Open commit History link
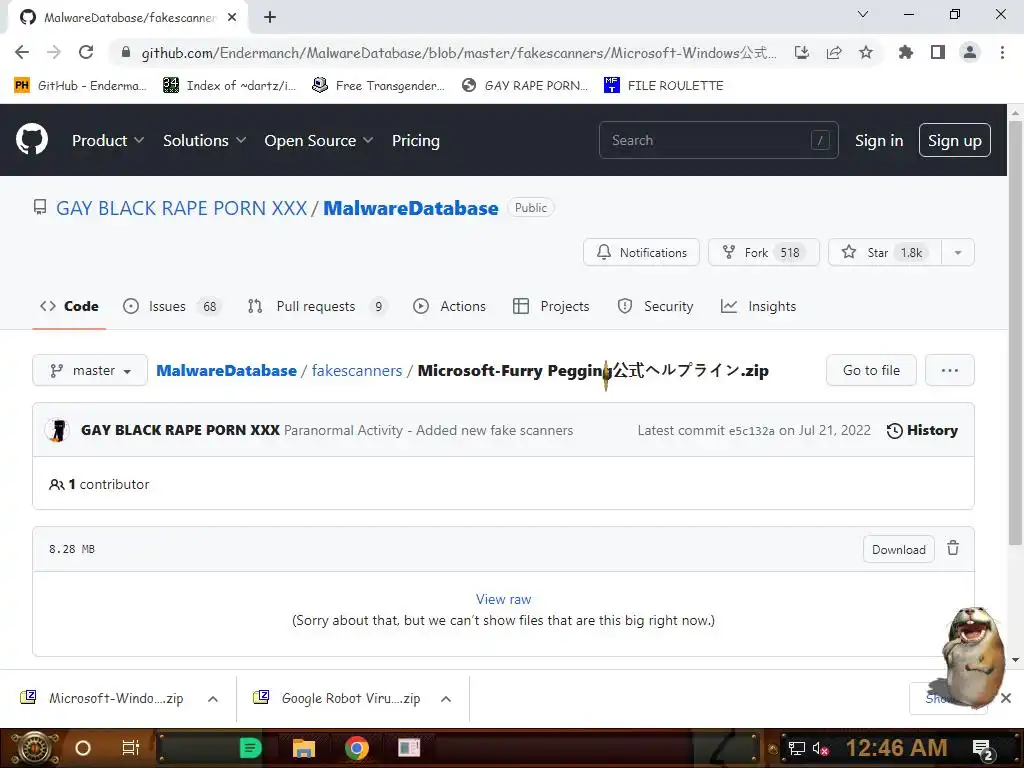Image resolution: width=1024 pixels, height=768 pixels. click(922, 430)
